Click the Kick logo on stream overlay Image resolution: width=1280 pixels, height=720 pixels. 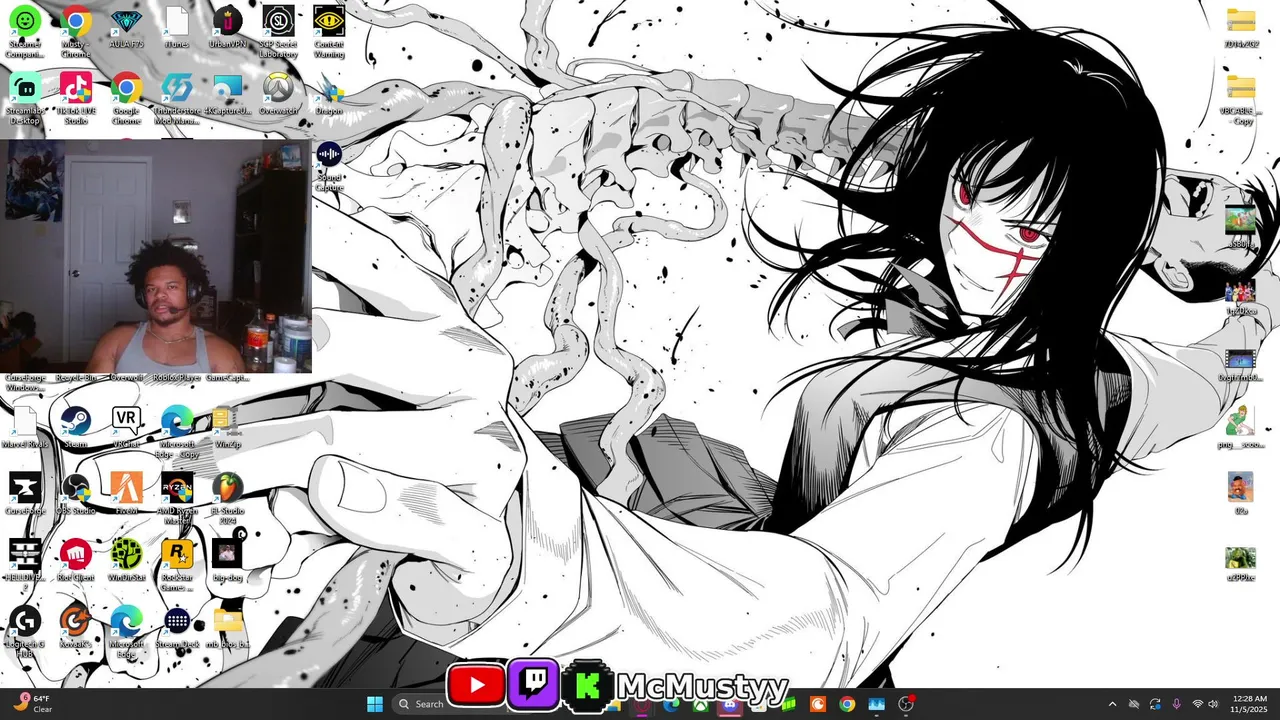587,686
